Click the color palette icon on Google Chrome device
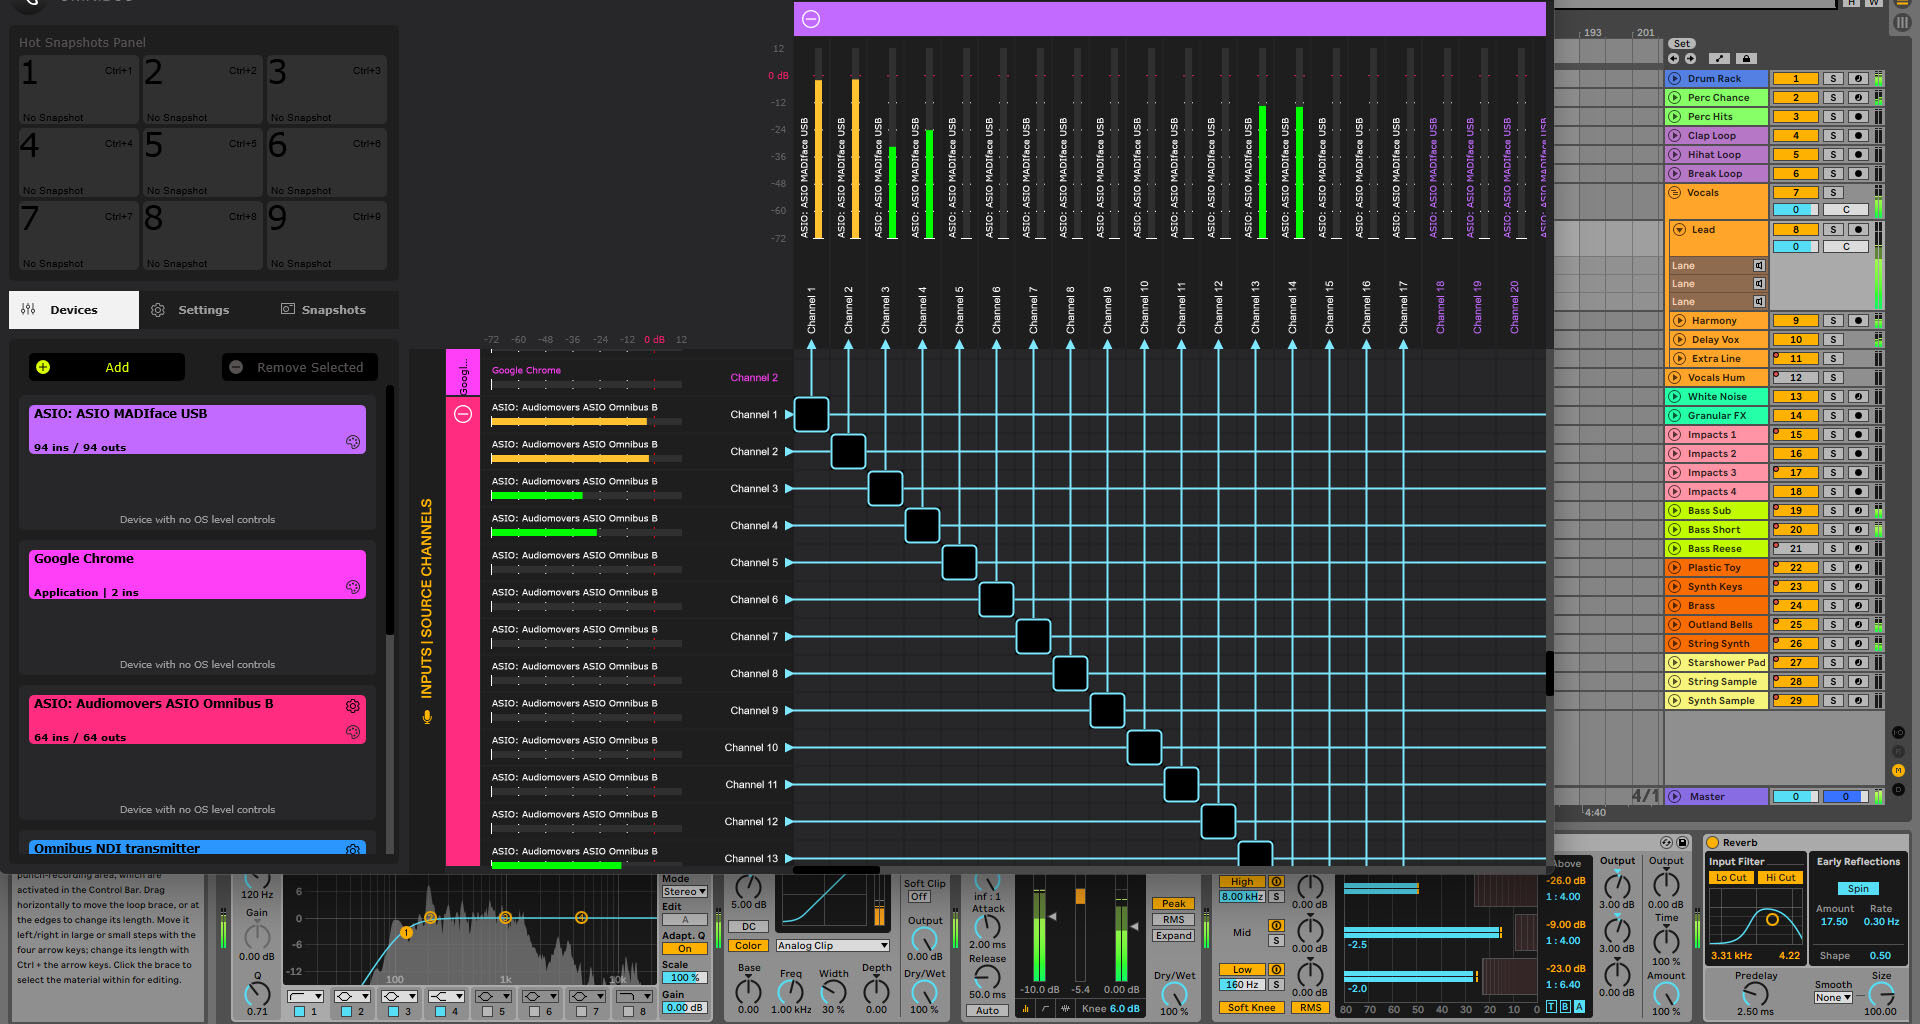The image size is (1920, 1024). pos(353,587)
